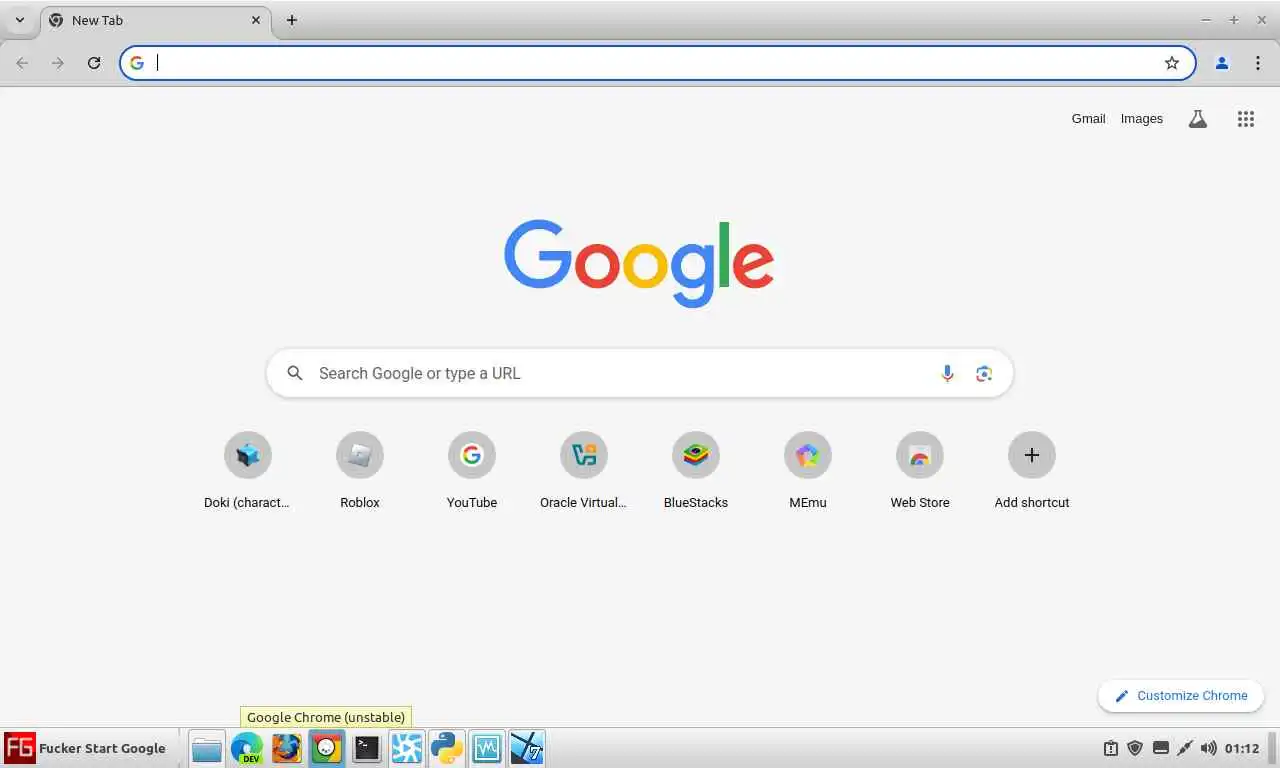
Task: Launch Python from the taskbar
Action: 447,748
